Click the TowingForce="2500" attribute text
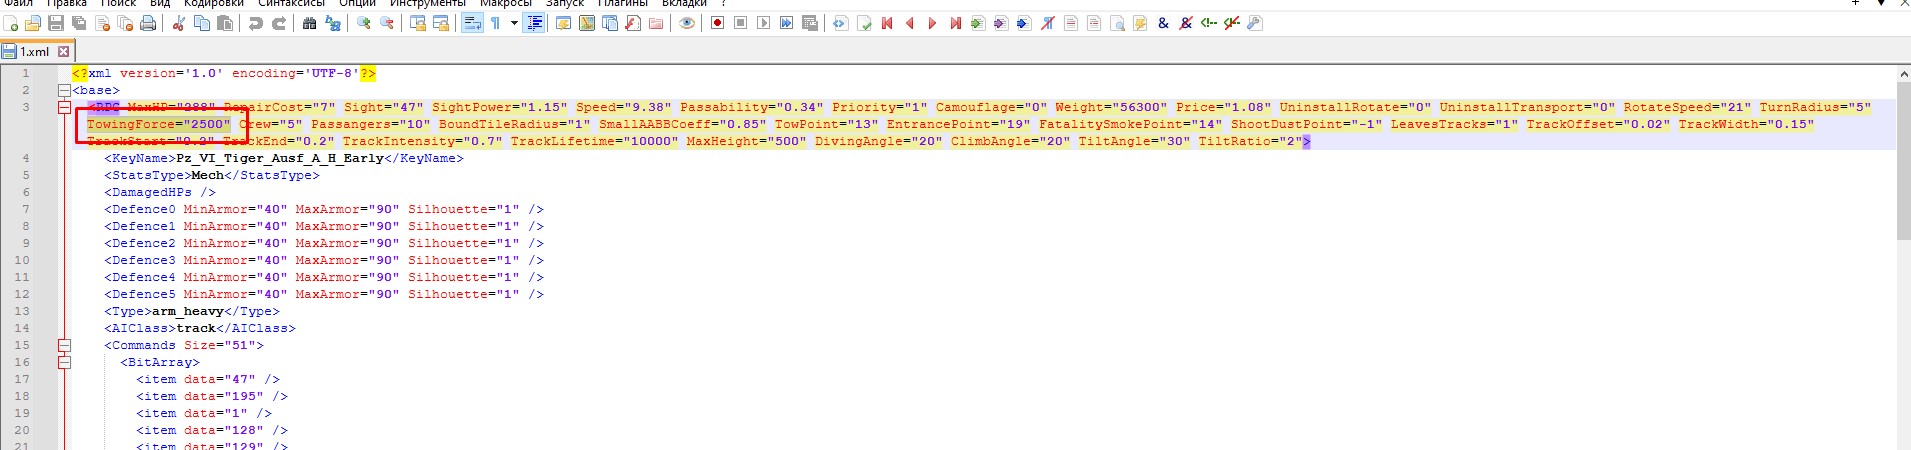The image size is (1911, 450). tap(158, 125)
